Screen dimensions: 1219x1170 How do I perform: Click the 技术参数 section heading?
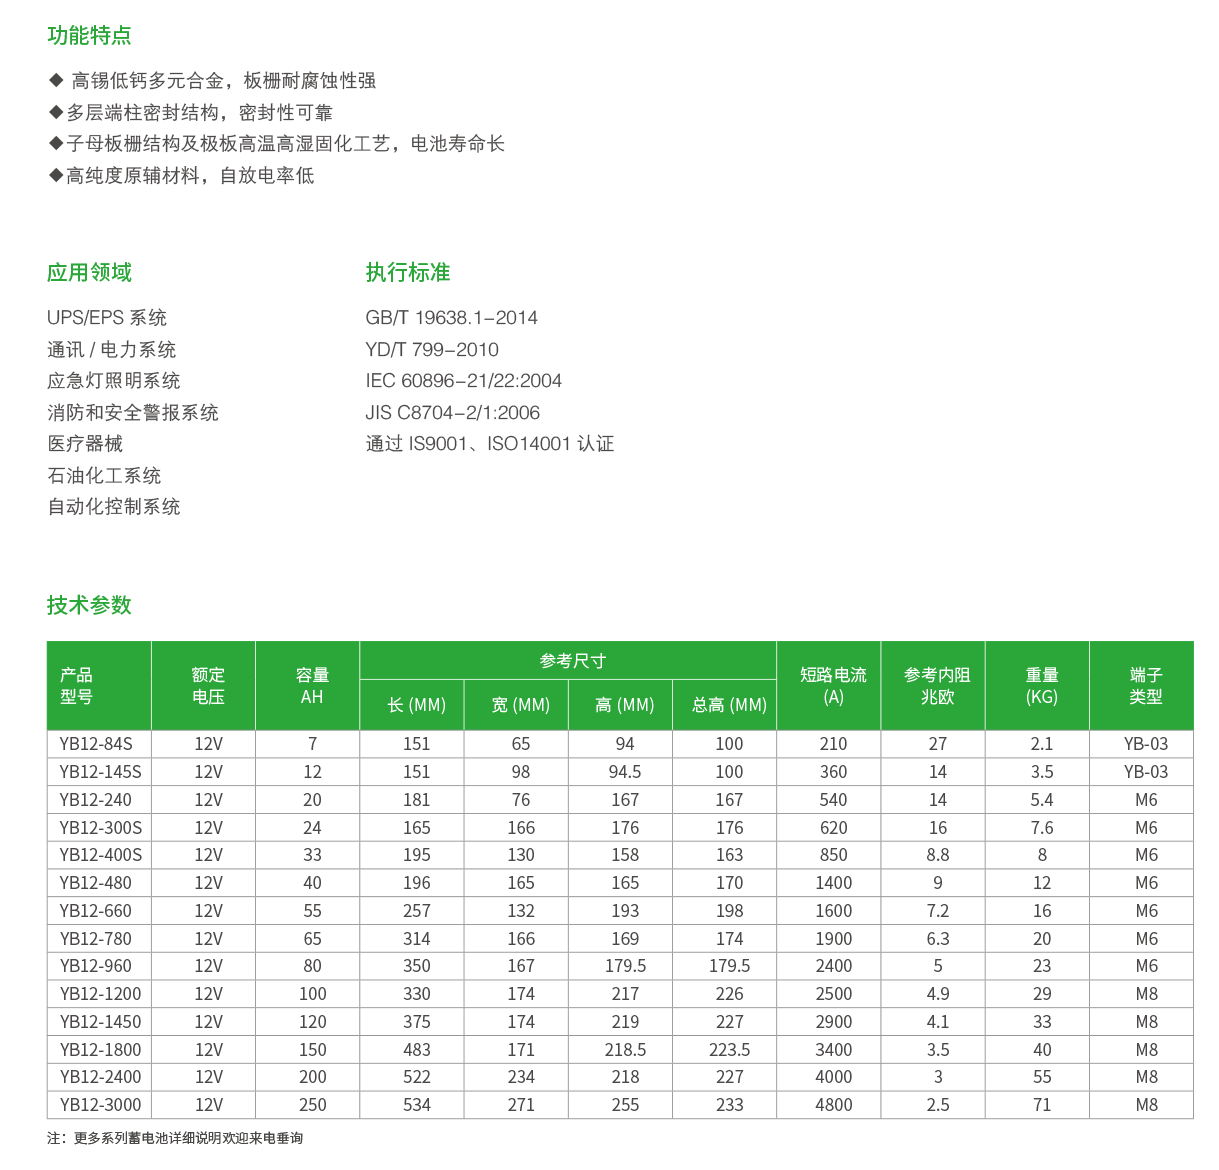(89, 605)
